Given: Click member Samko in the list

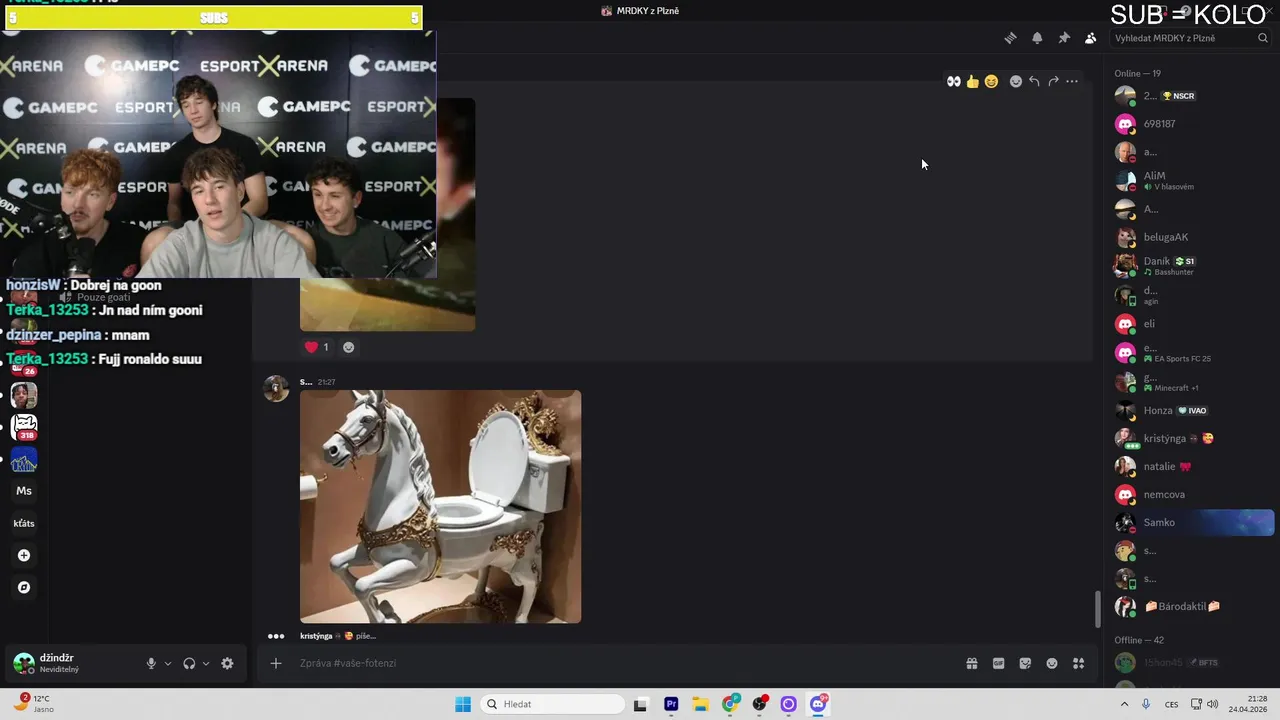Looking at the screenshot, I should click(1194, 522).
